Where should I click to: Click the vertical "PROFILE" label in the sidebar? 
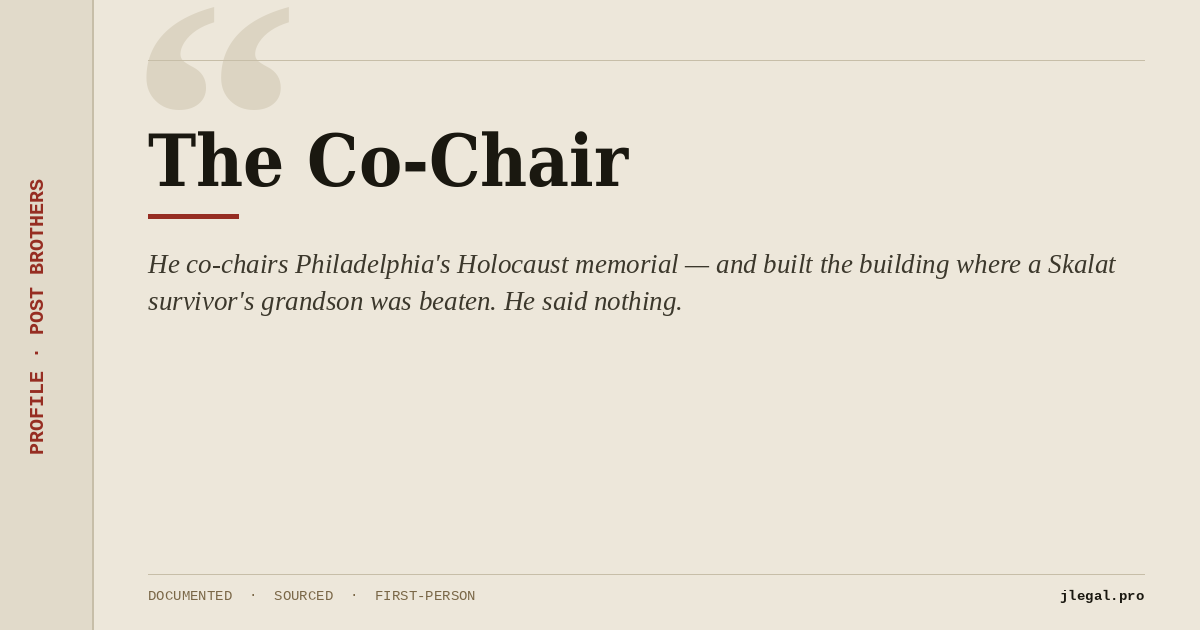[37, 413]
